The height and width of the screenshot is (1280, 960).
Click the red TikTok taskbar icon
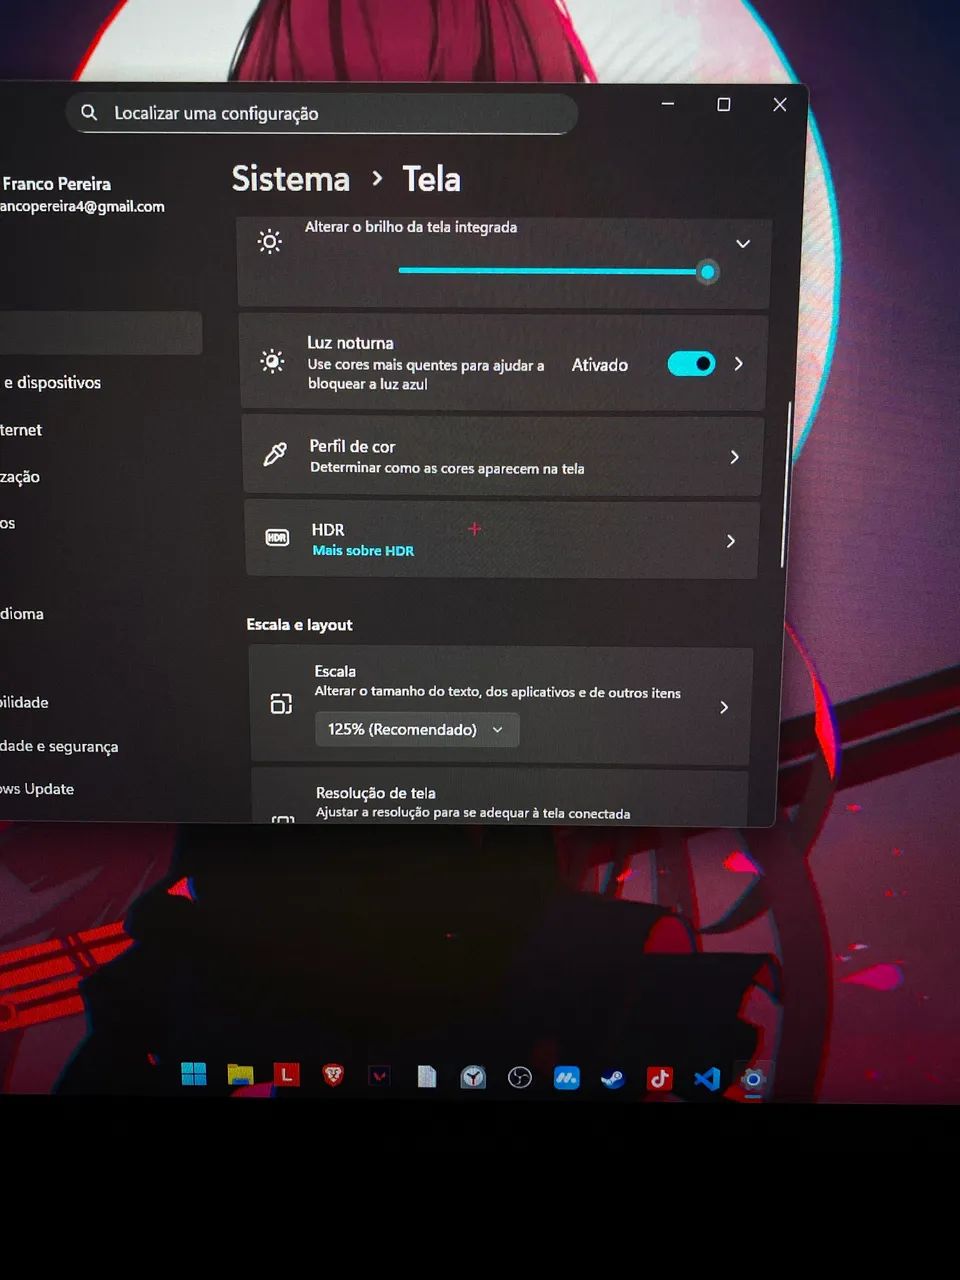[x=660, y=1078]
